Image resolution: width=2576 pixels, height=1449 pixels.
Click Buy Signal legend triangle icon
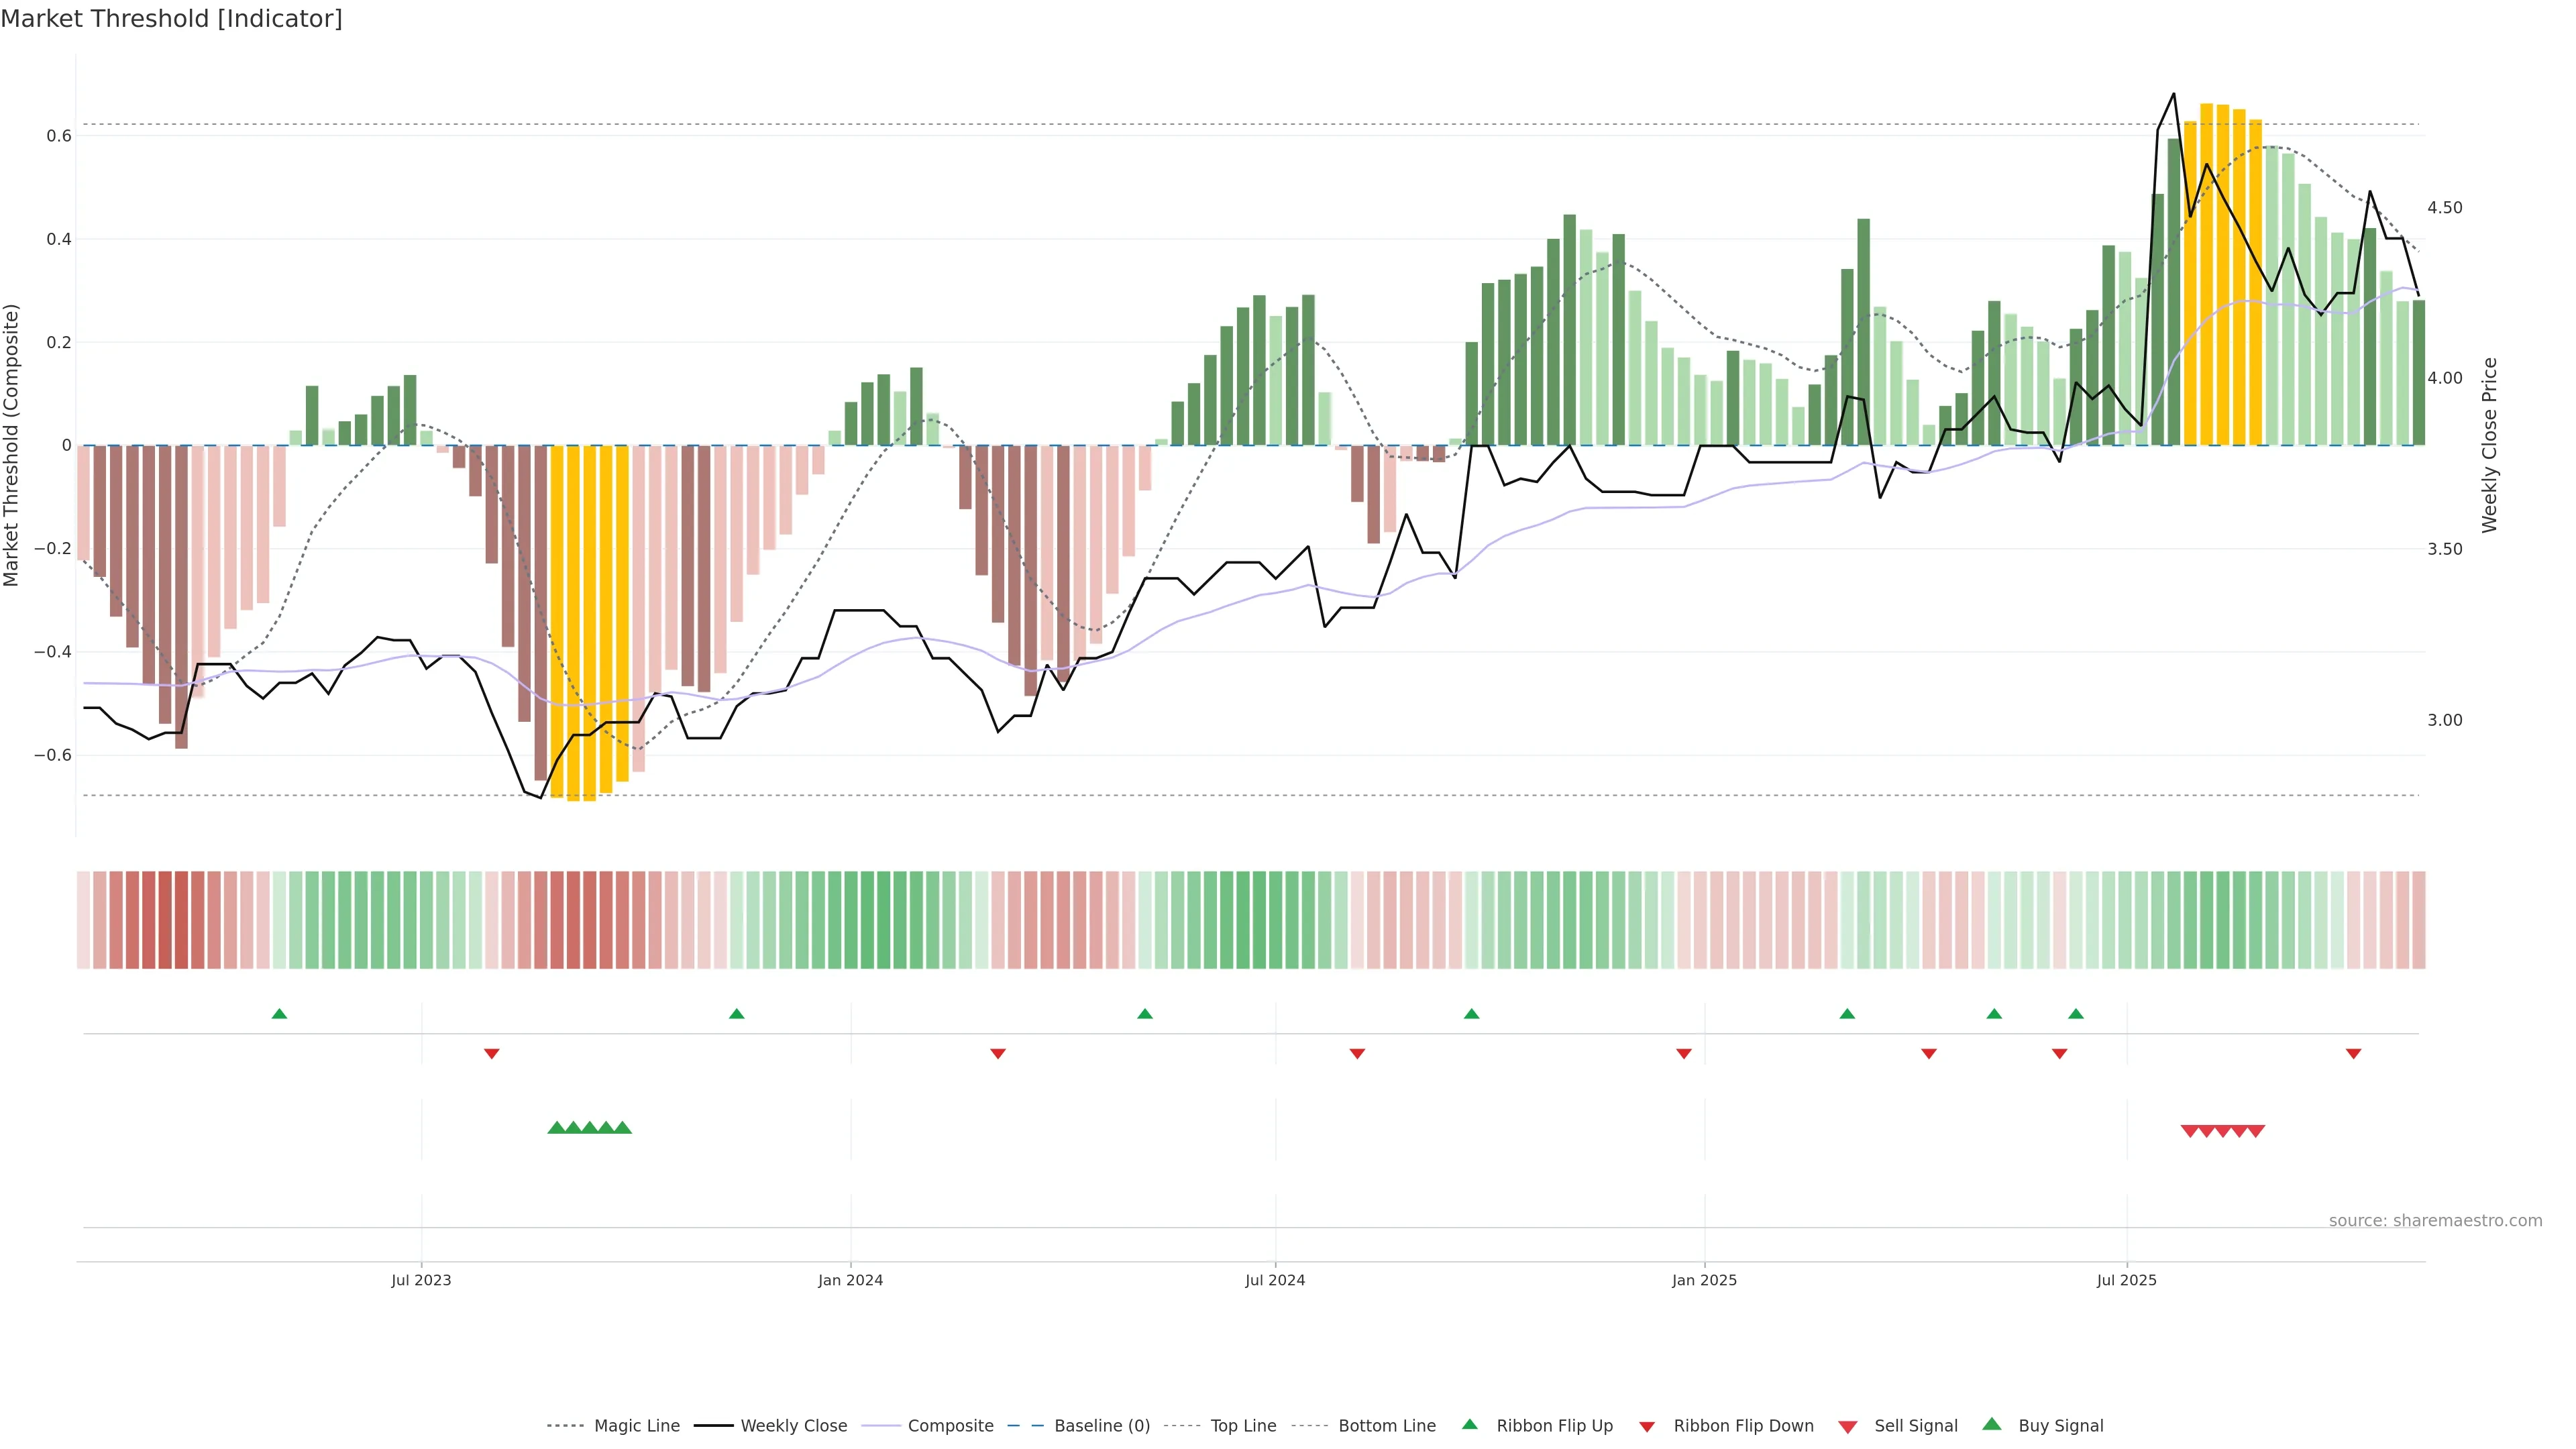click(1991, 1424)
